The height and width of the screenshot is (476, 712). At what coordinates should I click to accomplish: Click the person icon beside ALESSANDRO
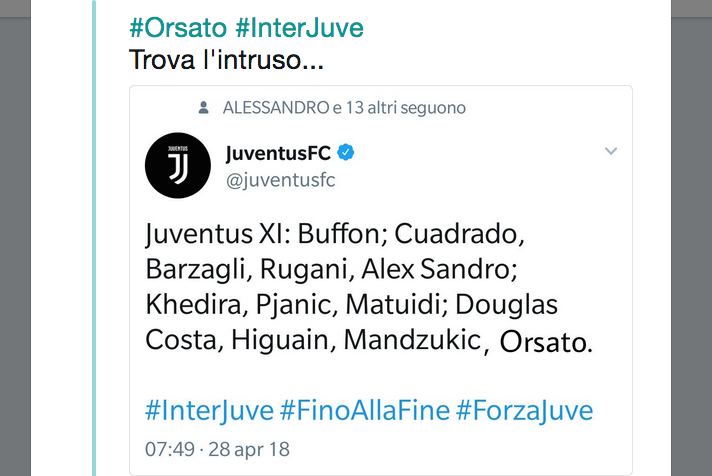204,107
